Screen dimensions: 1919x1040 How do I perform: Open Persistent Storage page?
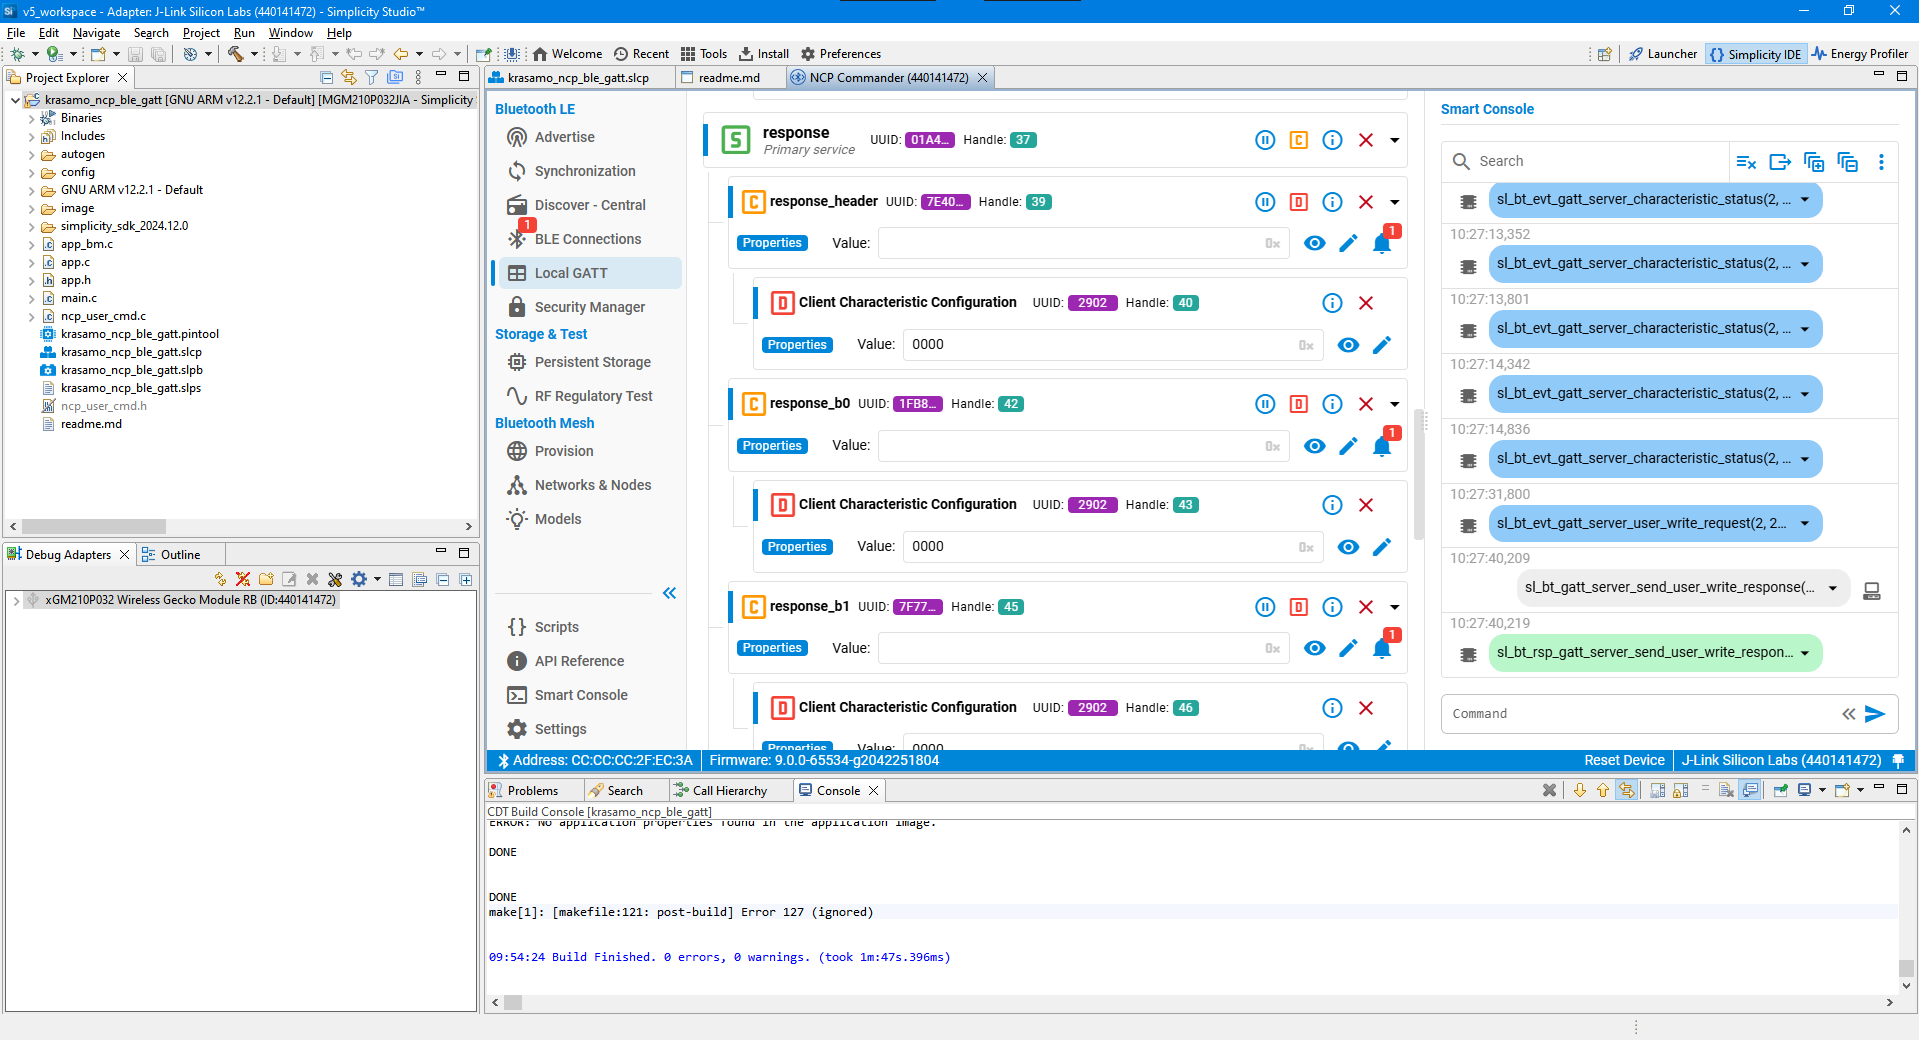(x=592, y=362)
